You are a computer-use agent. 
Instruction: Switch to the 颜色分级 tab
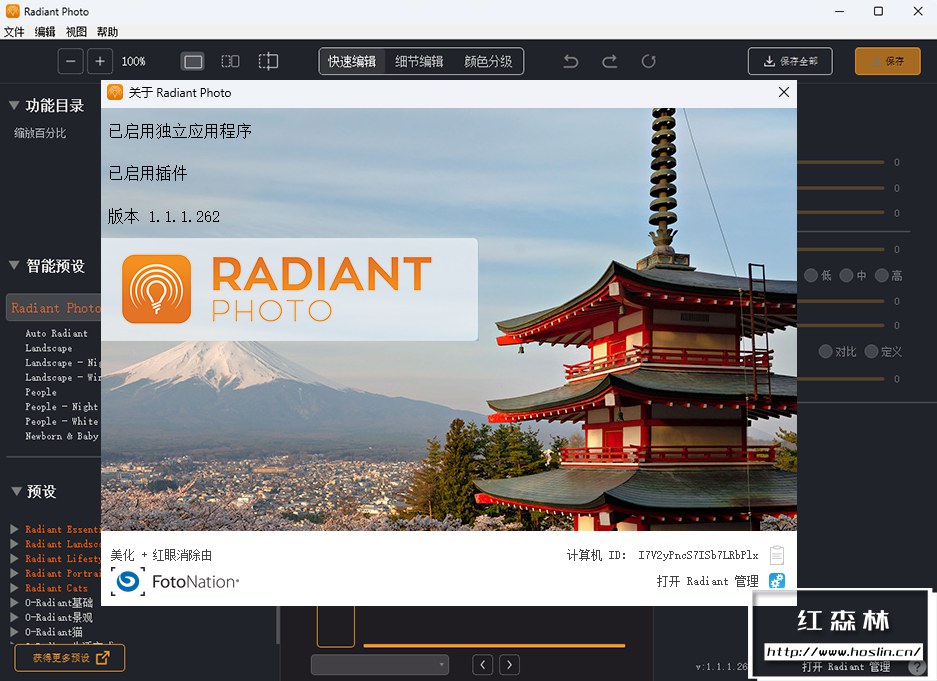point(488,62)
